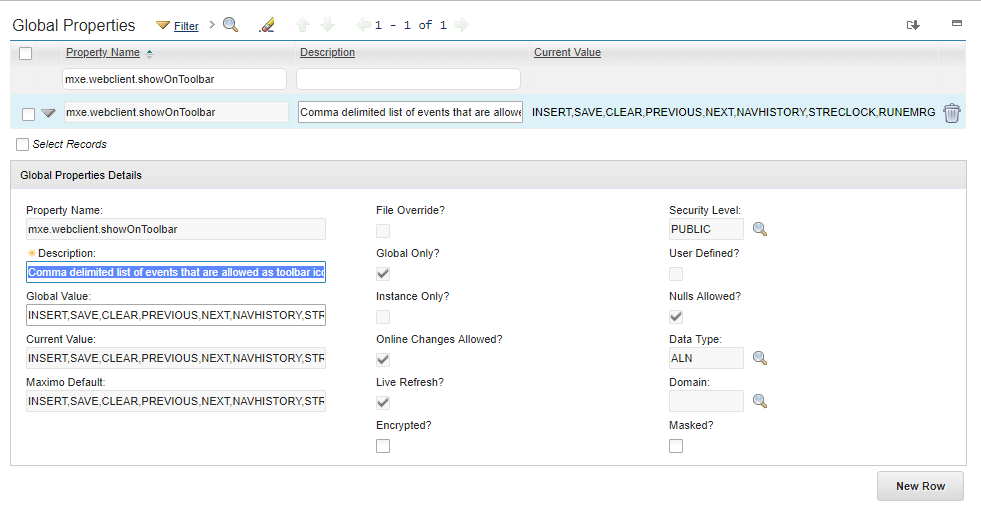Click the next row down arrow
981x517 pixels.
pyautogui.click(x=327, y=25)
